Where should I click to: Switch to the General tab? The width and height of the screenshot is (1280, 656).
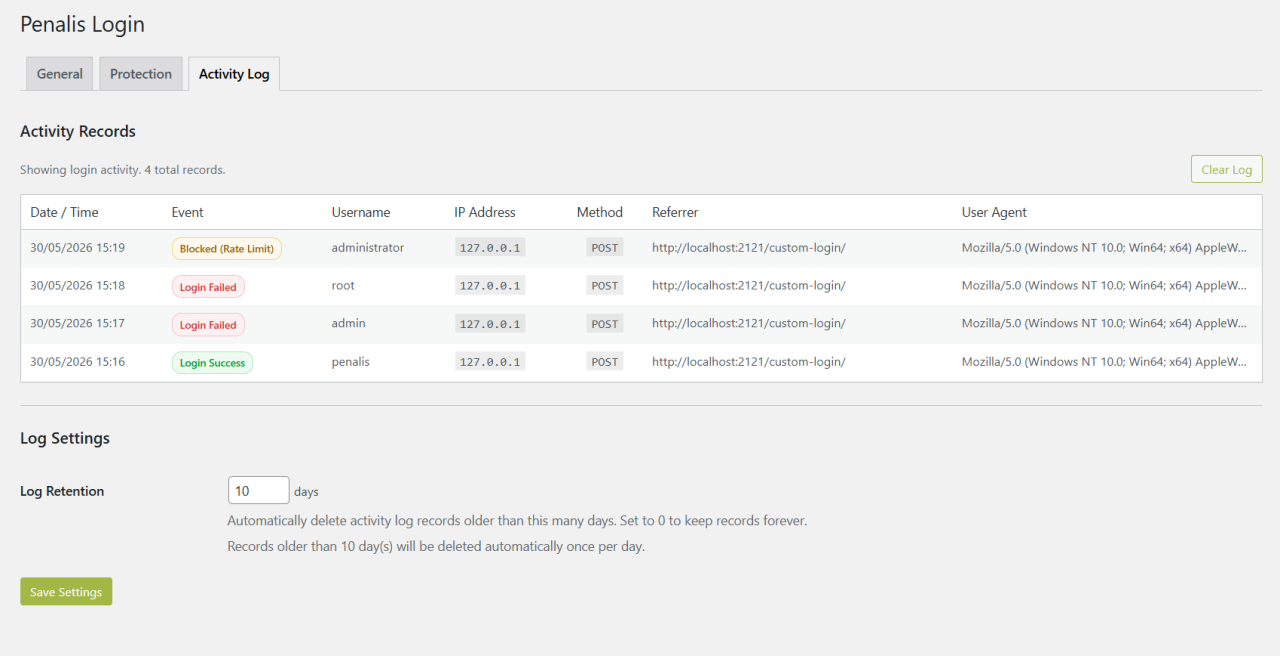(x=60, y=74)
